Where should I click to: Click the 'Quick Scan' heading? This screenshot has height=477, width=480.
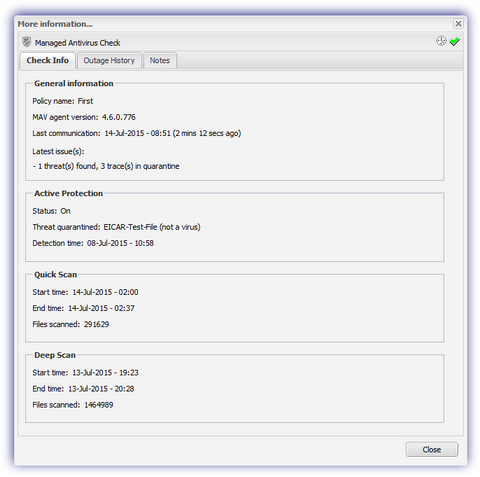56,275
